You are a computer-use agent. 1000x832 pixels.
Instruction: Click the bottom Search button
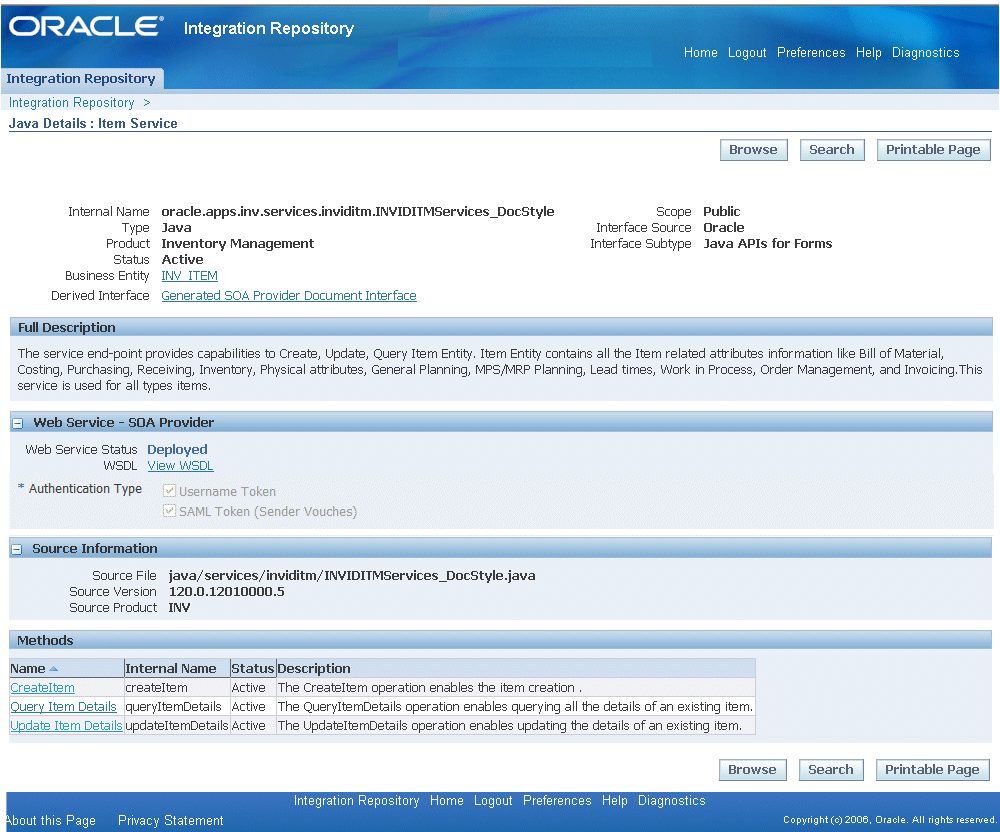tap(831, 770)
